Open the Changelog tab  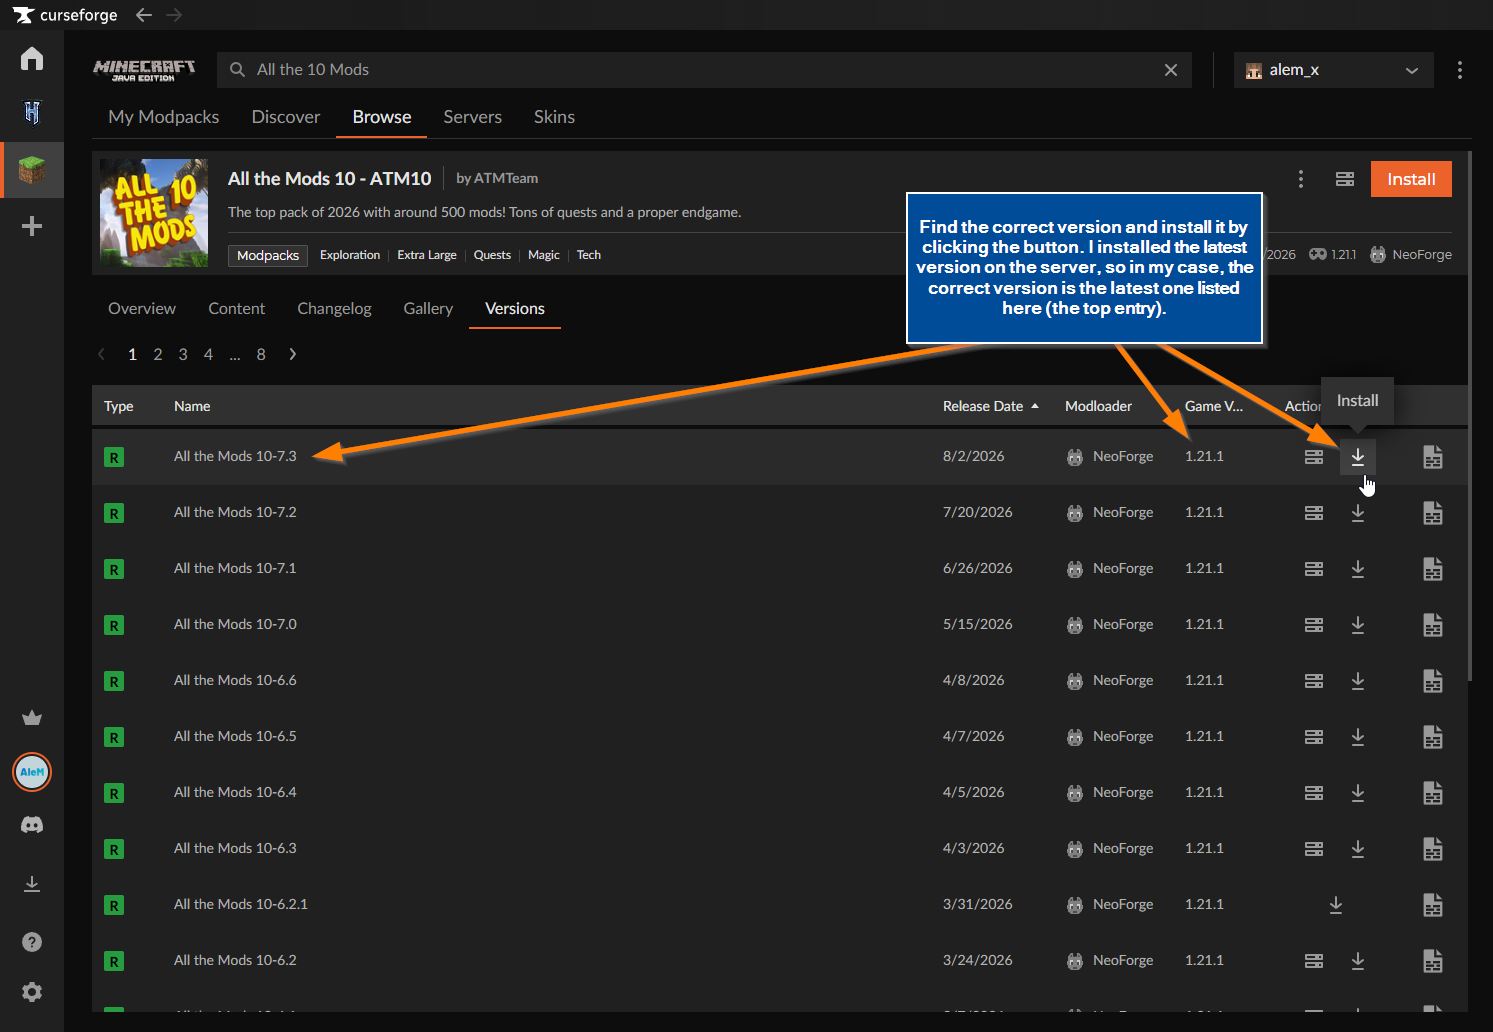click(x=334, y=308)
